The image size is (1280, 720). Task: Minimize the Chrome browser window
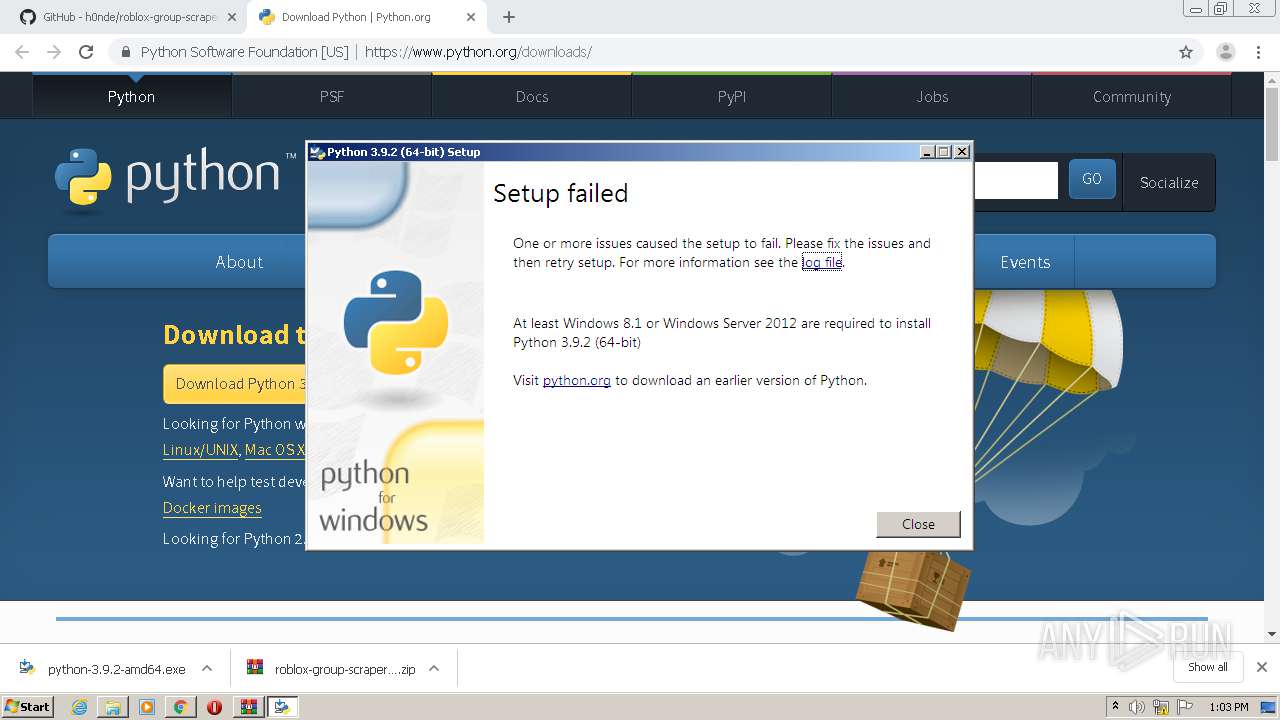click(1196, 9)
